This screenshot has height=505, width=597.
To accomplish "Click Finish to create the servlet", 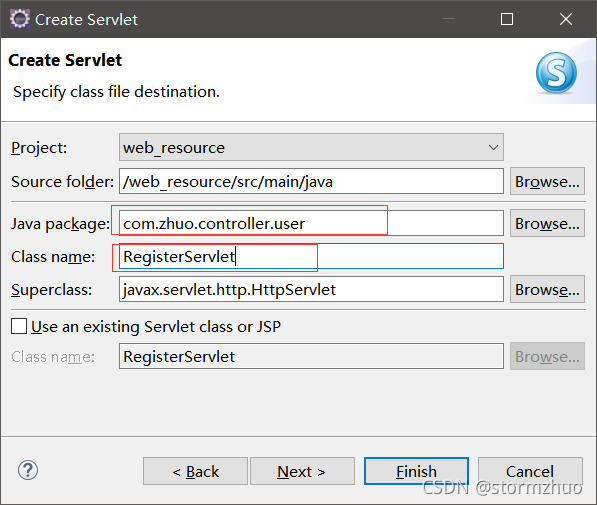I will tap(416, 471).
